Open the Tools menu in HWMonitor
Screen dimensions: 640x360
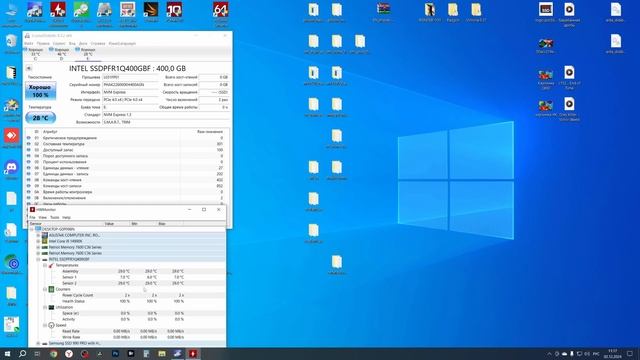tap(54, 218)
